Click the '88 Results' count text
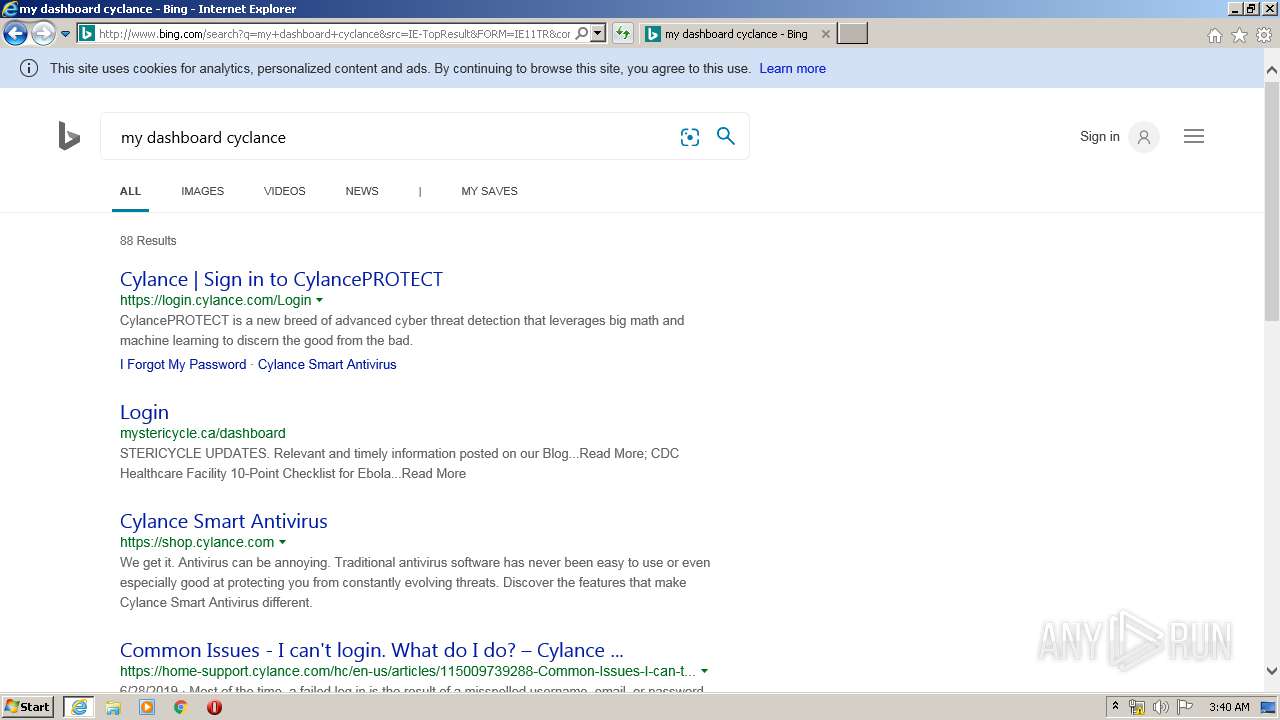 pos(148,240)
